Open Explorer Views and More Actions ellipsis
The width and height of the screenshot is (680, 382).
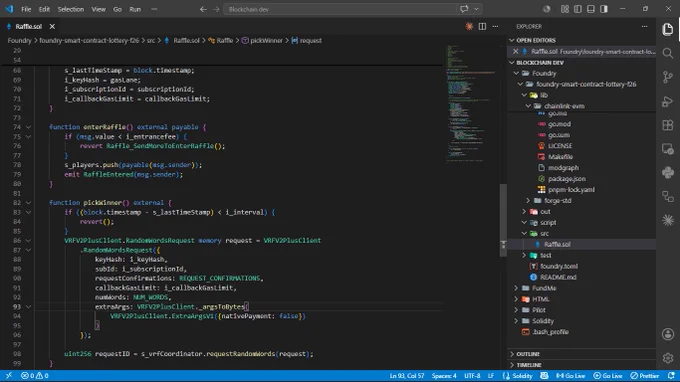[644, 26]
